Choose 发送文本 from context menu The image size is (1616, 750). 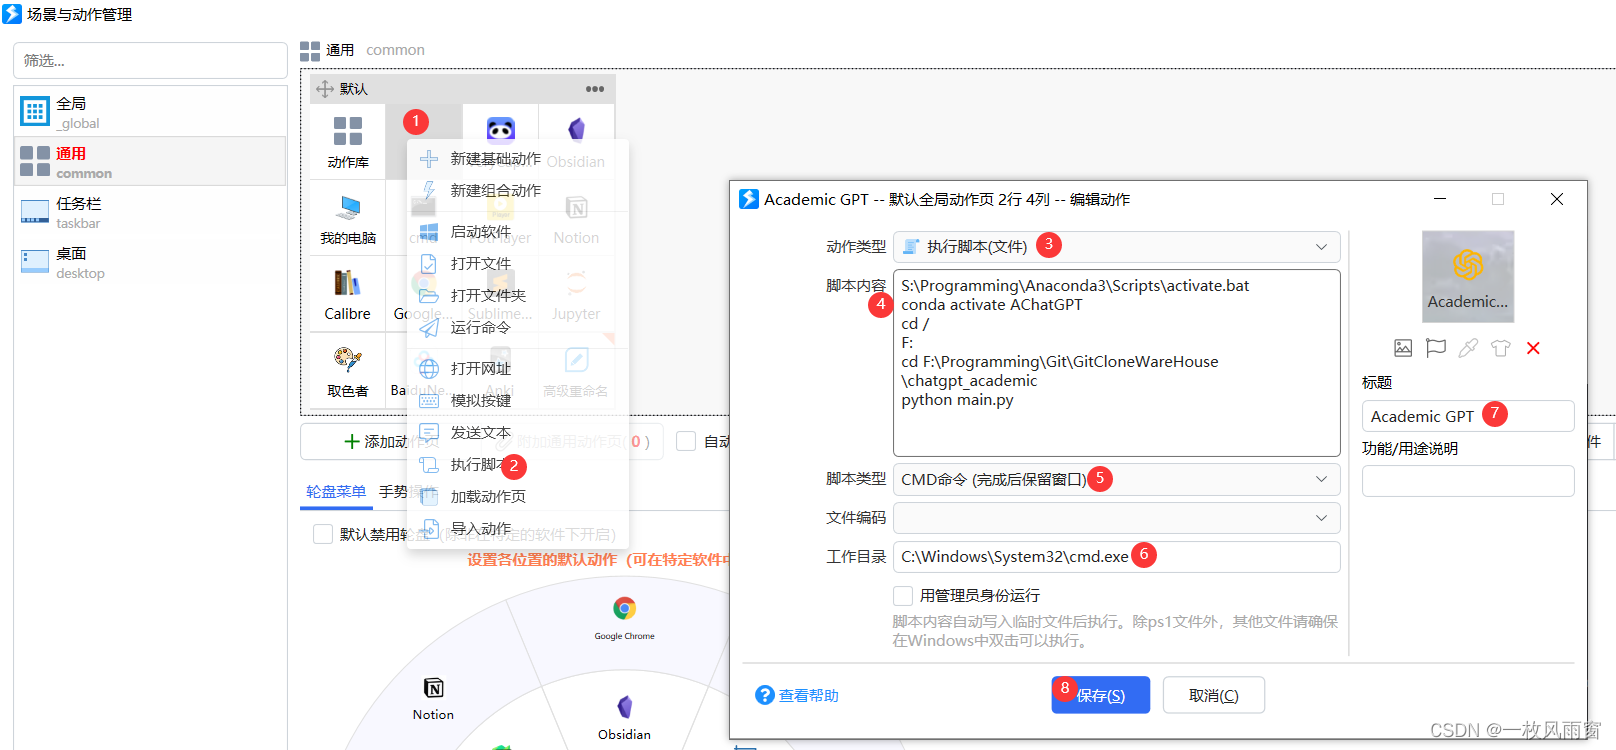coord(517,433)
